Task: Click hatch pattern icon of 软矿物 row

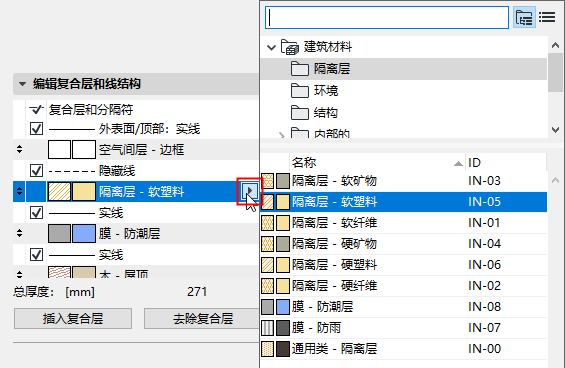Action: 267,181
